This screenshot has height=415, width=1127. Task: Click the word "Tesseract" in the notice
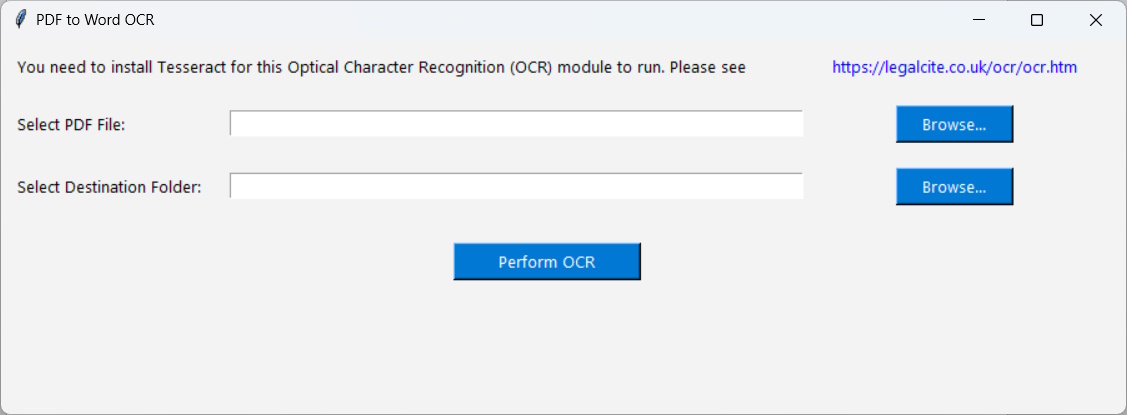(x=192, y=68)
